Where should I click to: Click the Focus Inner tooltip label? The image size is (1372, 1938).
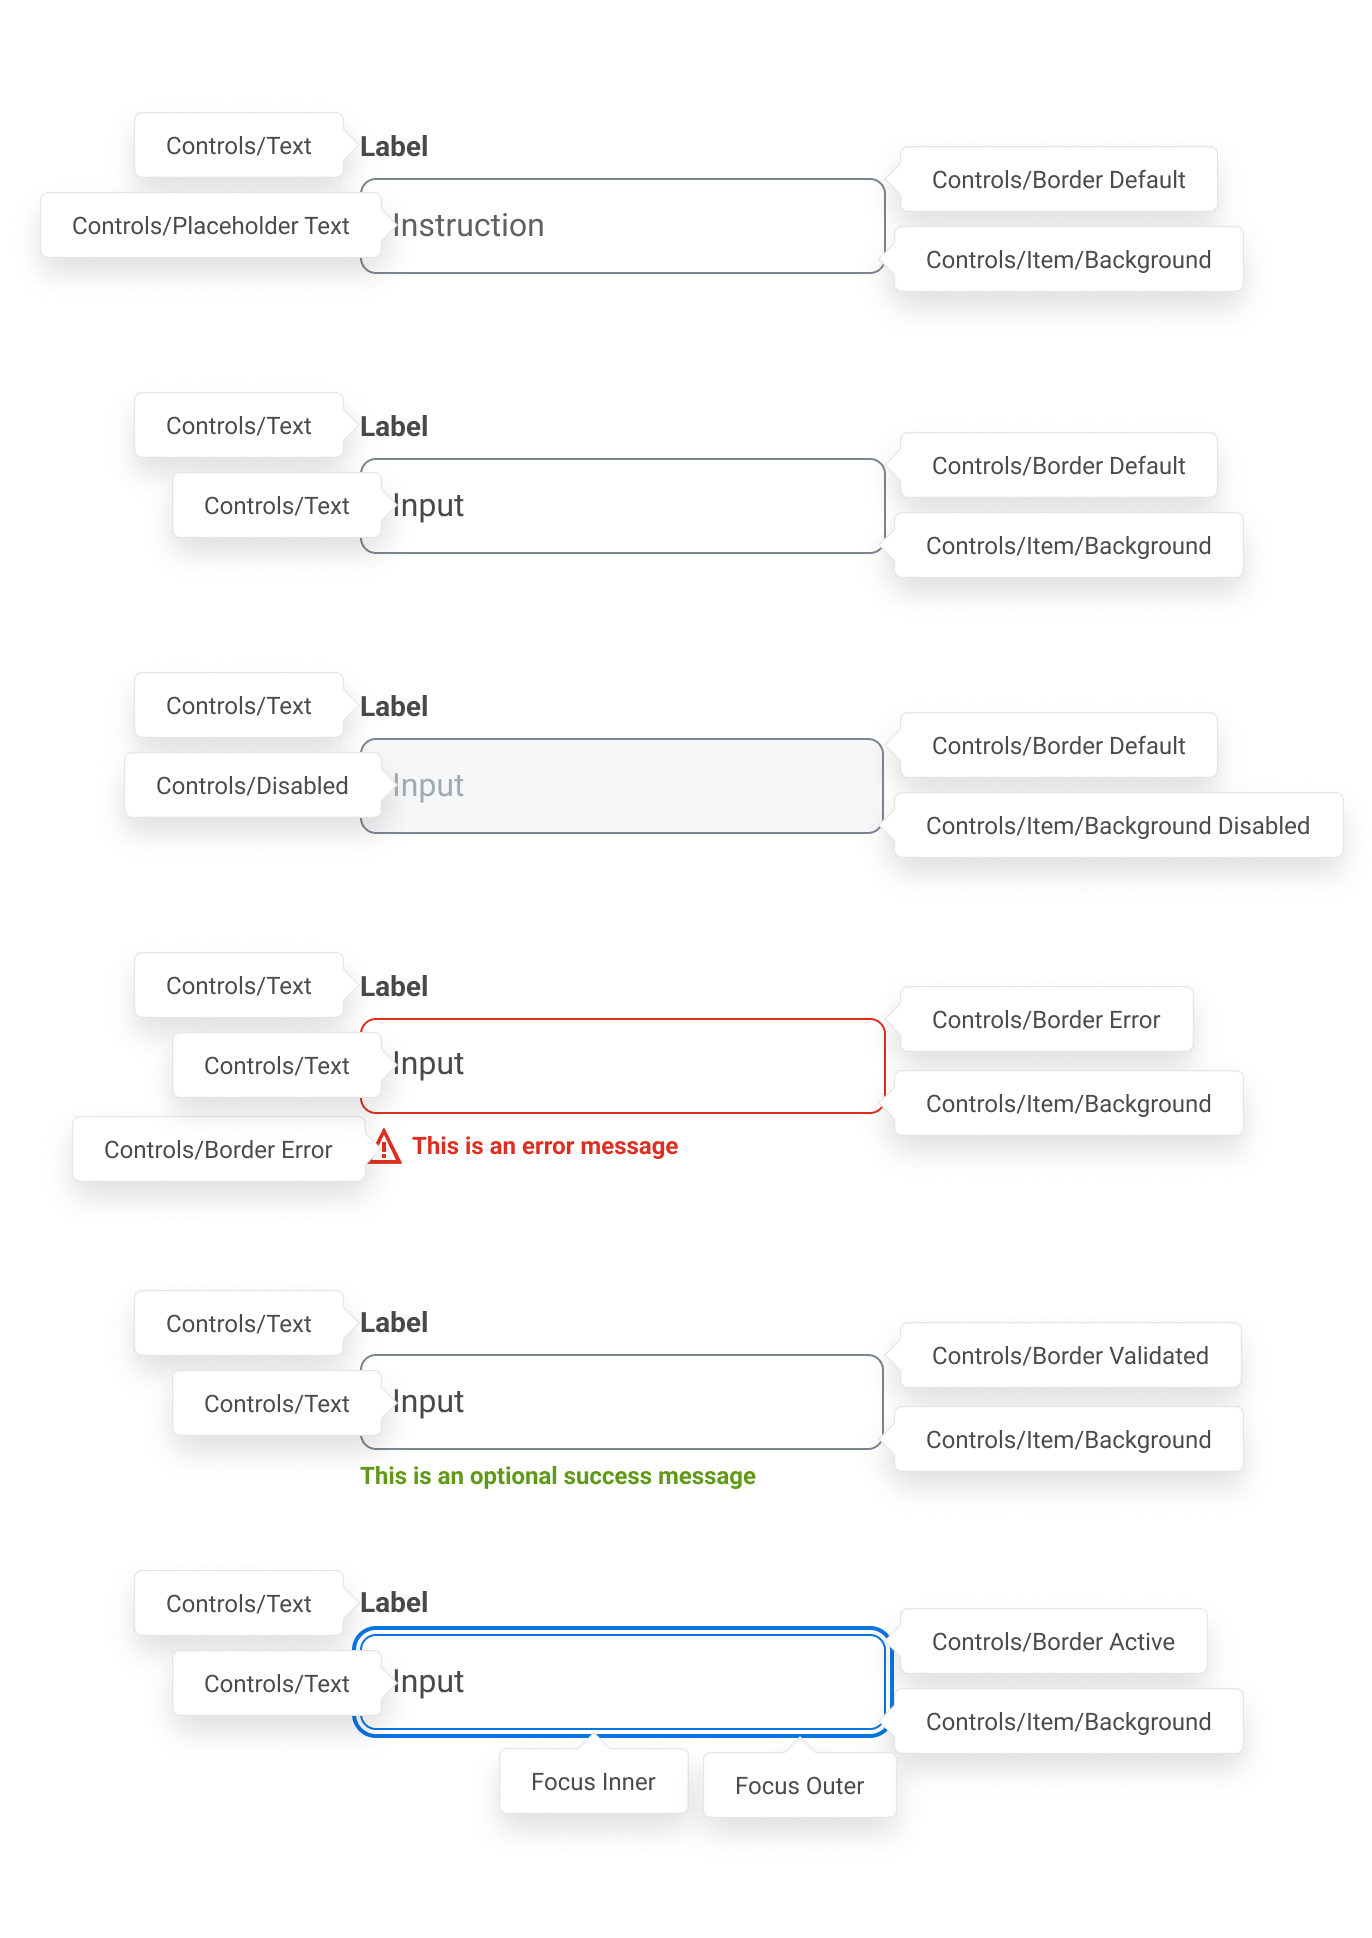(x=593, y=1782)
